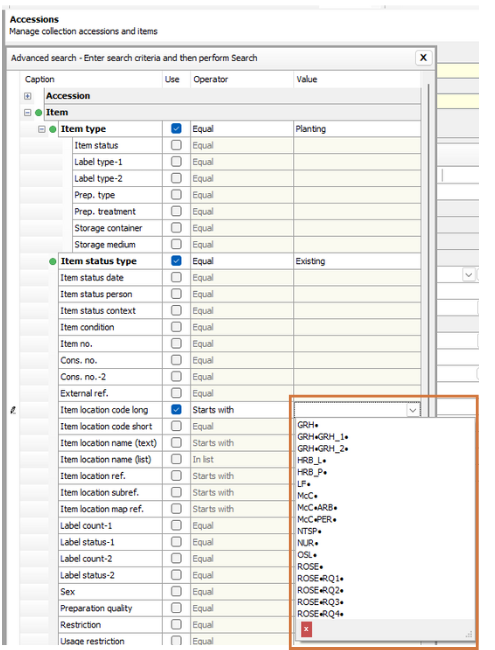
Task: Uncheck Use for Item location code long
Action: (x=176, y=410)
